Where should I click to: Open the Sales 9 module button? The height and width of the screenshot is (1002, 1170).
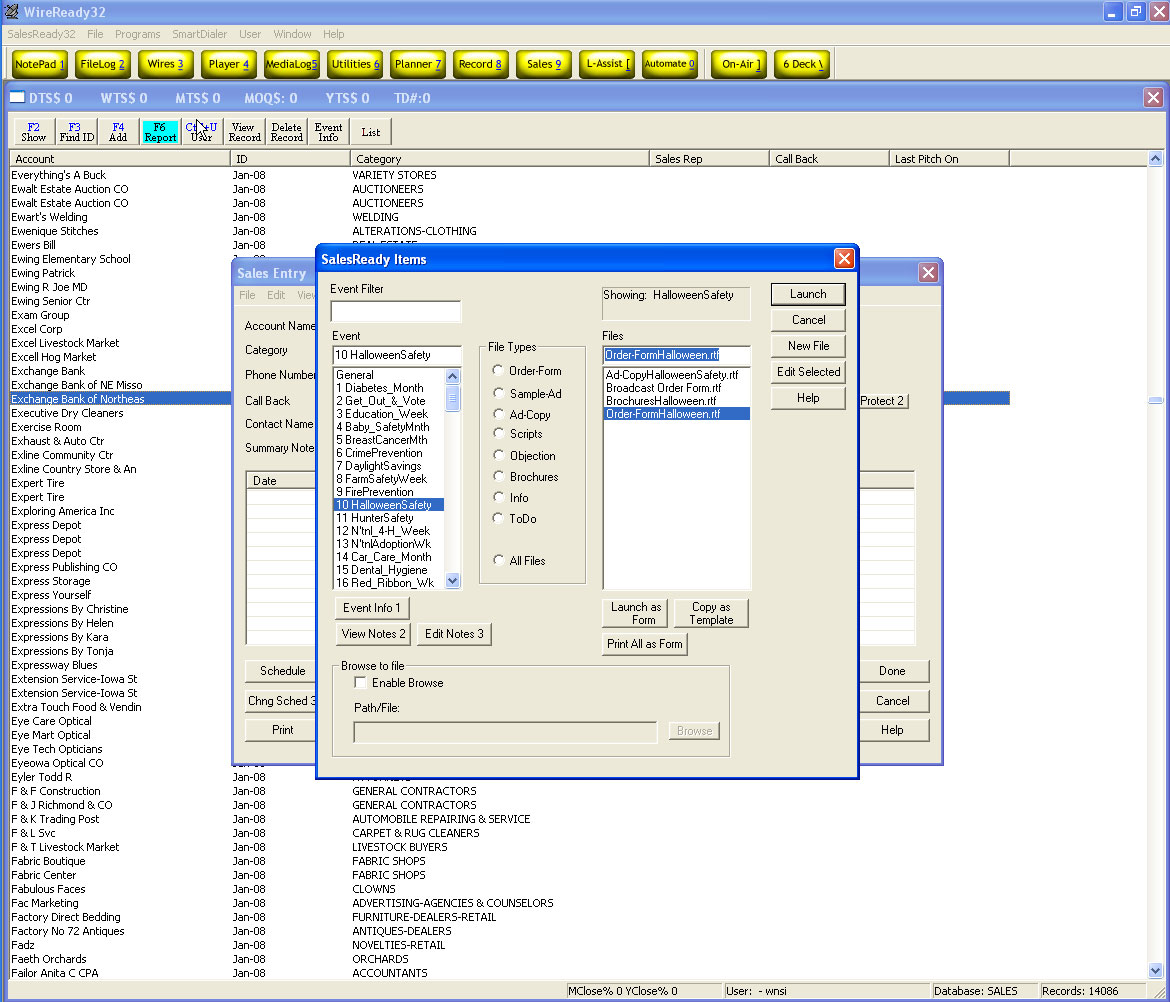point(544,64)
